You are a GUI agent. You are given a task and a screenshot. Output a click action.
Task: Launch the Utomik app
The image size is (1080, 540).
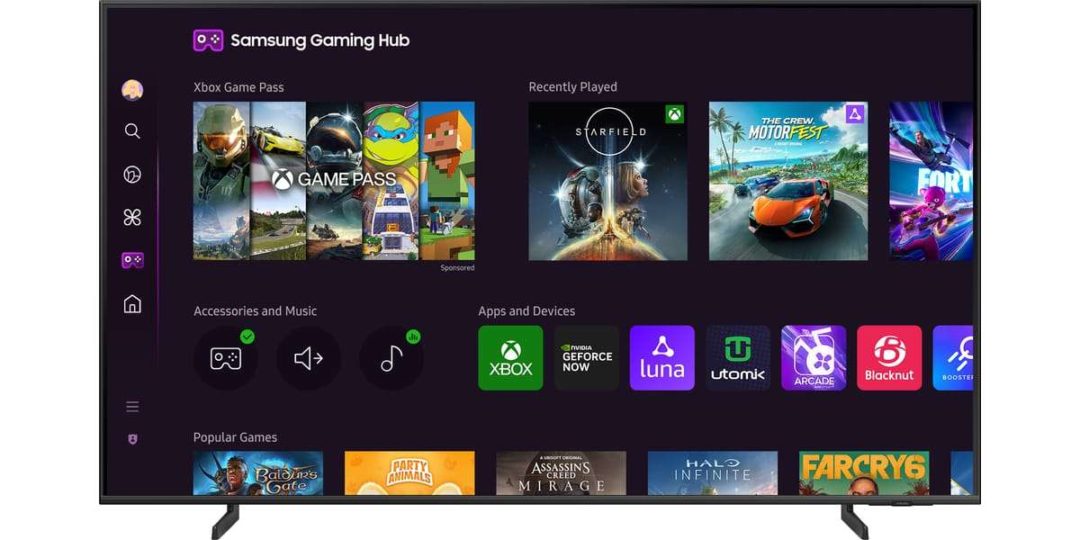[738, 358]
